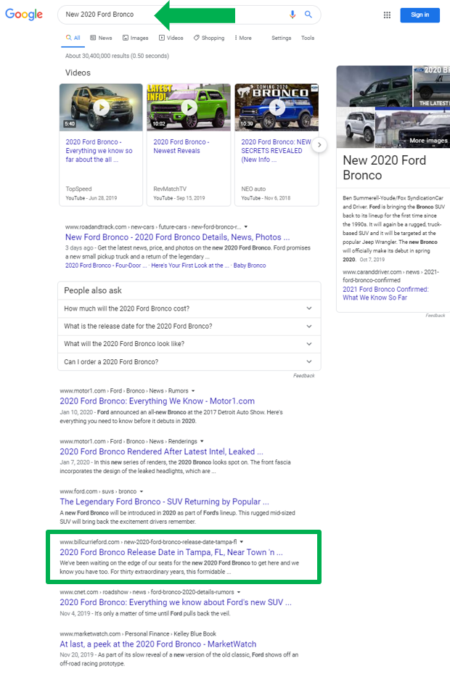The height and width of the screenshot is (677, 450).
Task: Open Motor1 Rumors result options arrow
Action: [x=193, y=391]
